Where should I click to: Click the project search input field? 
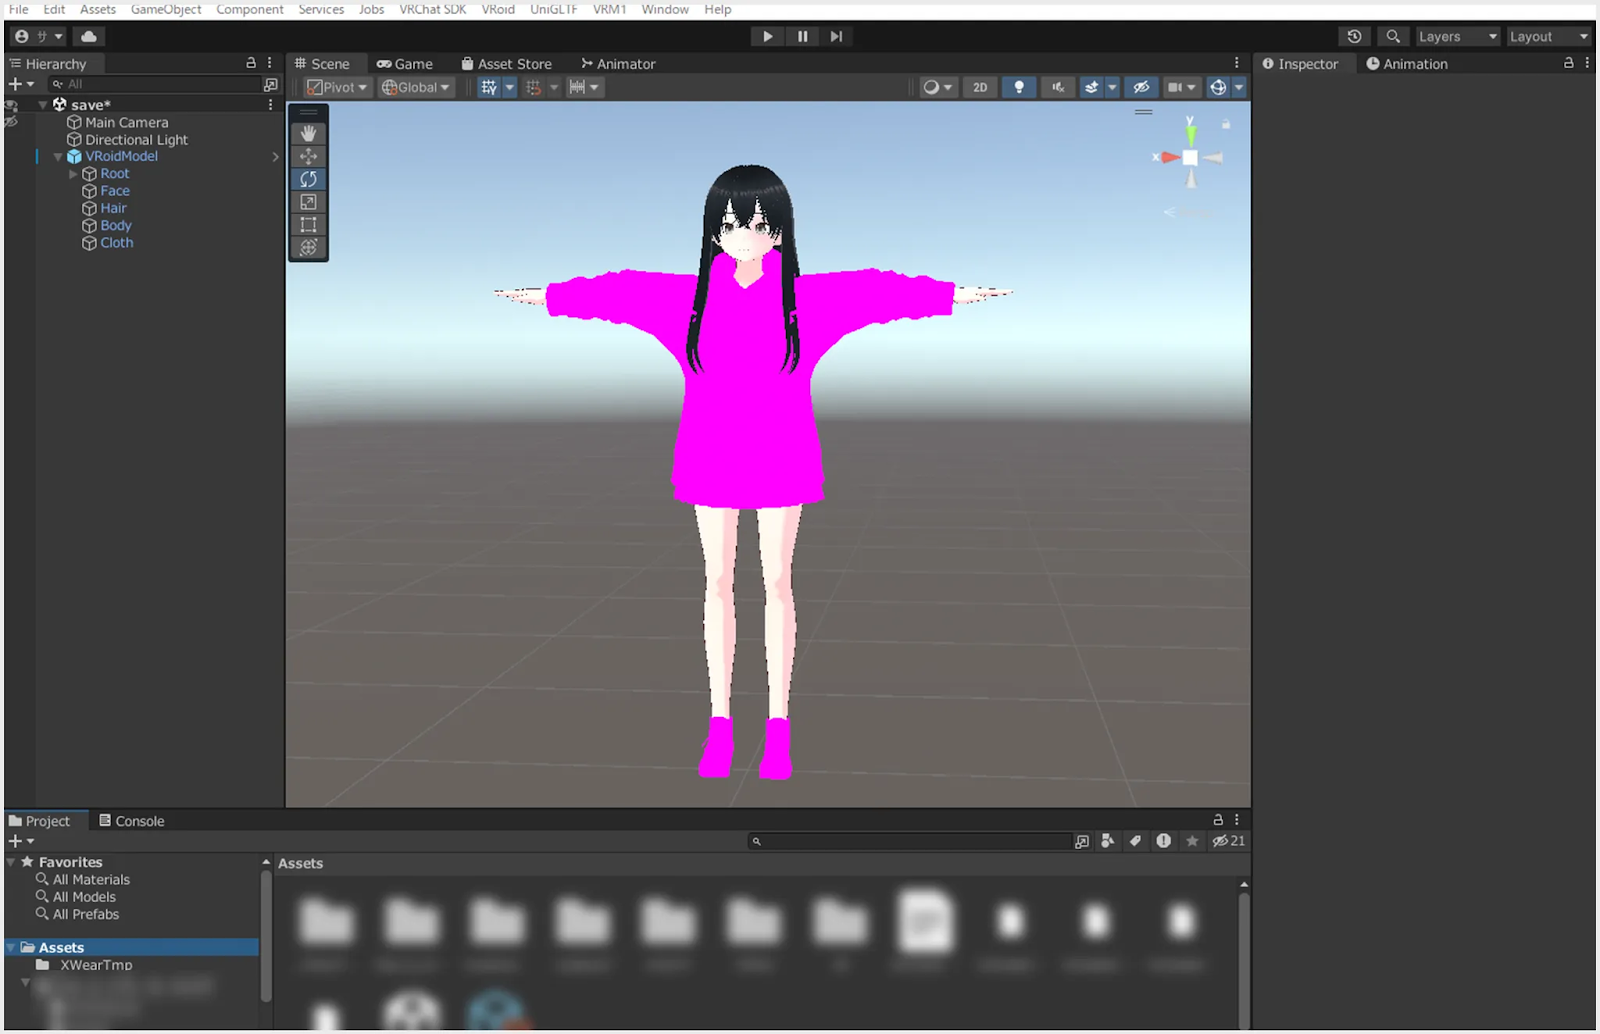[x=910, y=840]
